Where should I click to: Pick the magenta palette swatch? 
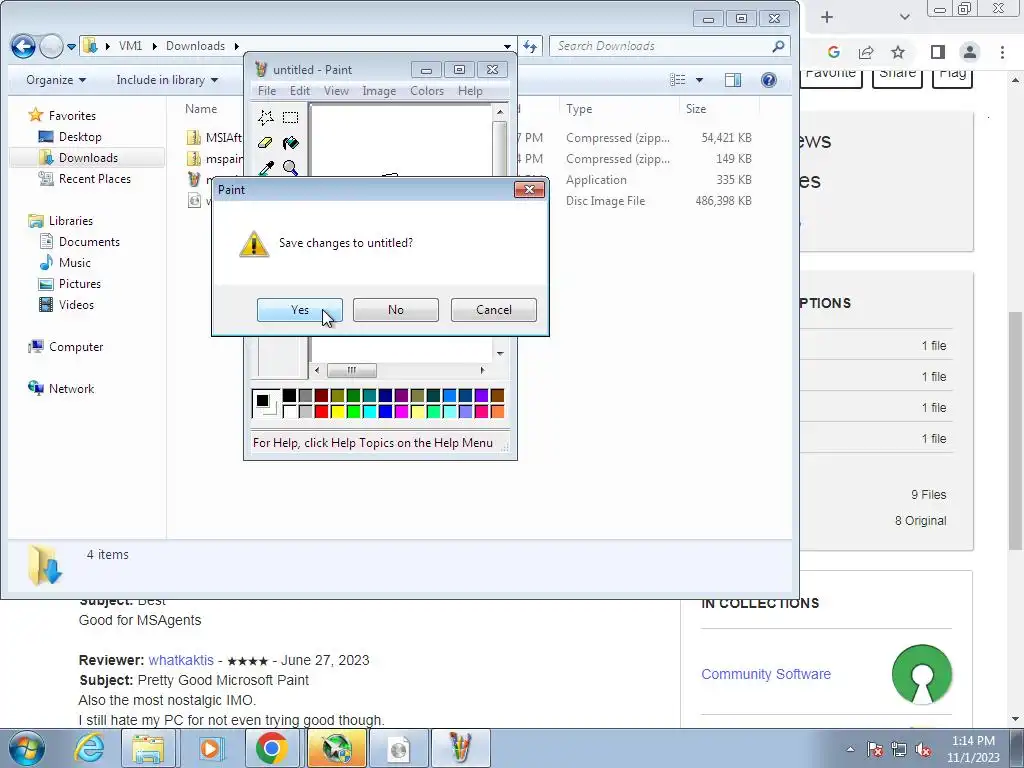click(401, 411)
